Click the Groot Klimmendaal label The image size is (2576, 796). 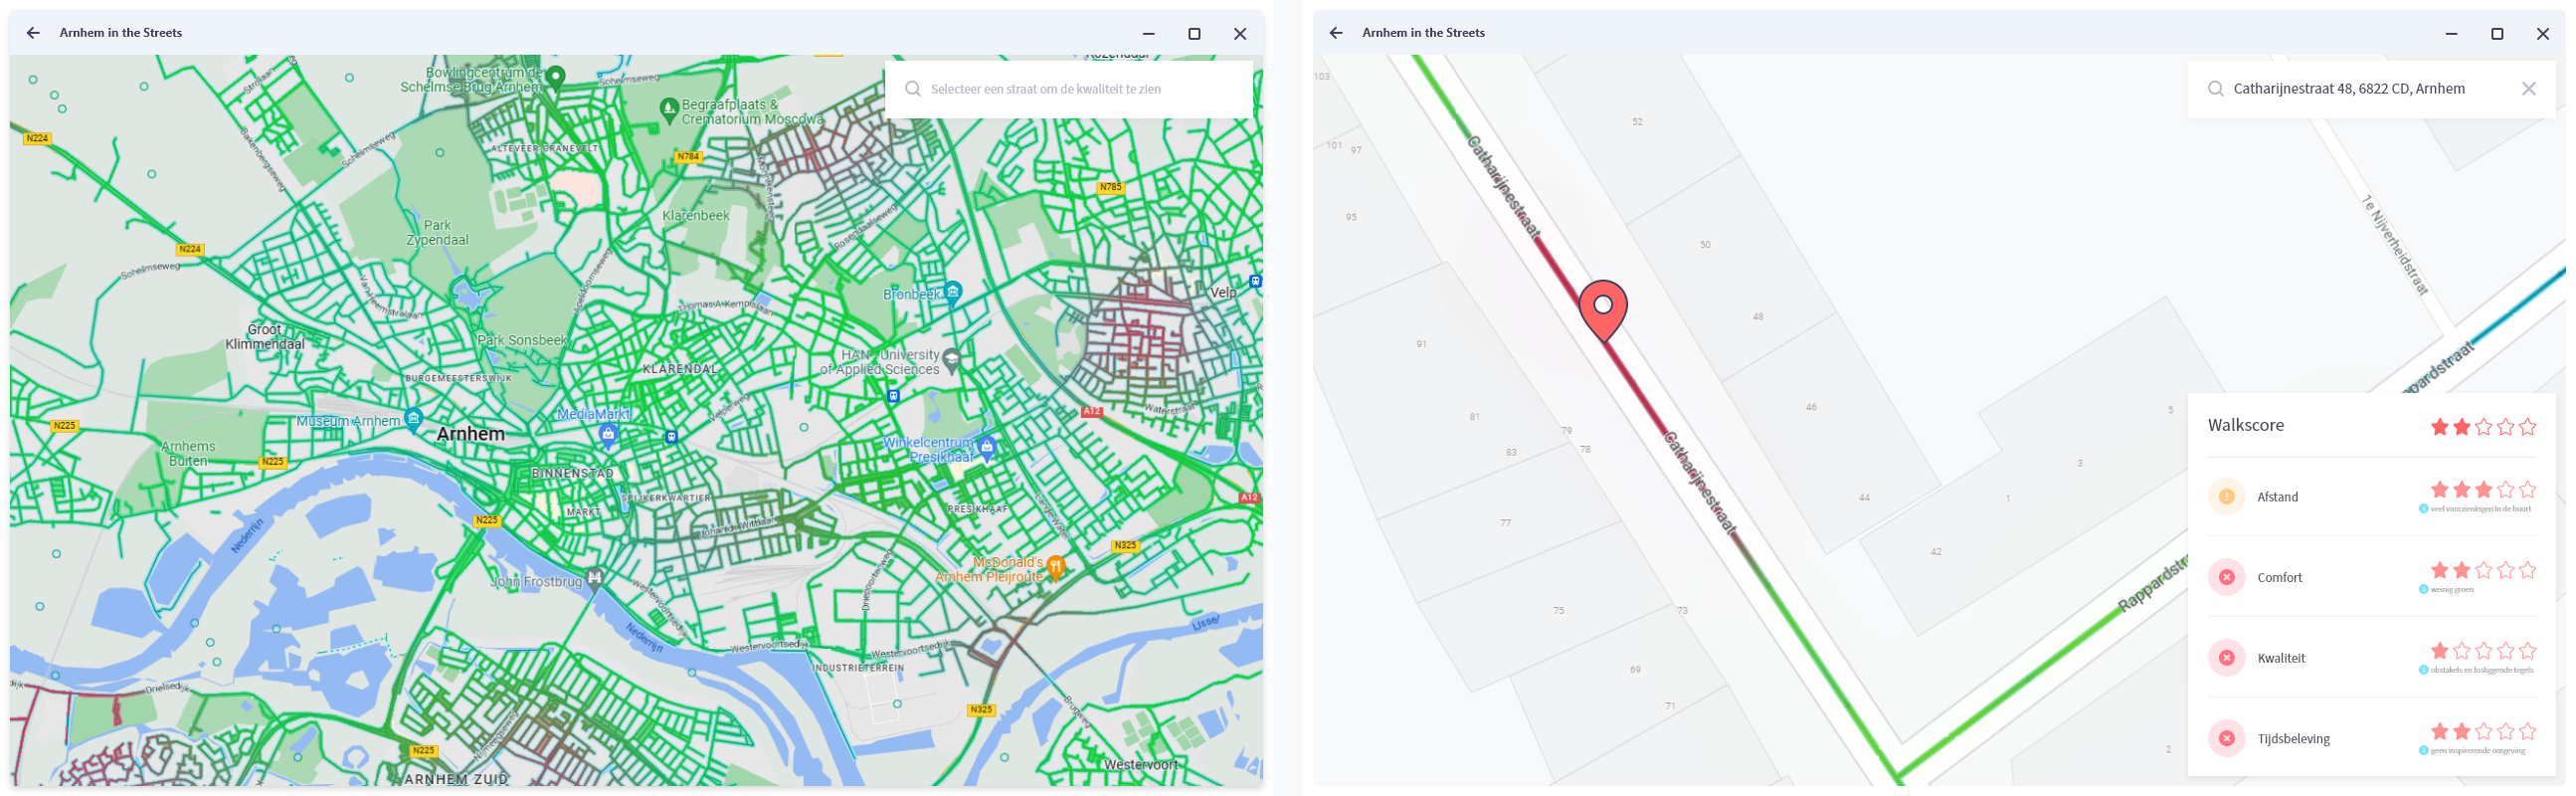pos(265,337)
